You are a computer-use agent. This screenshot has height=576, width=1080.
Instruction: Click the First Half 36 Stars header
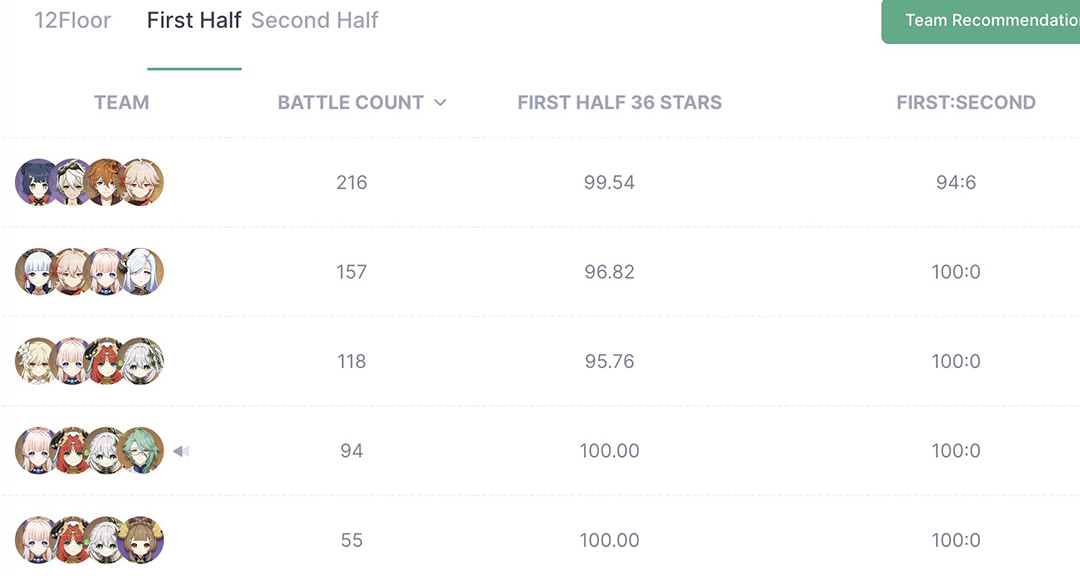[x=619, y=103]
